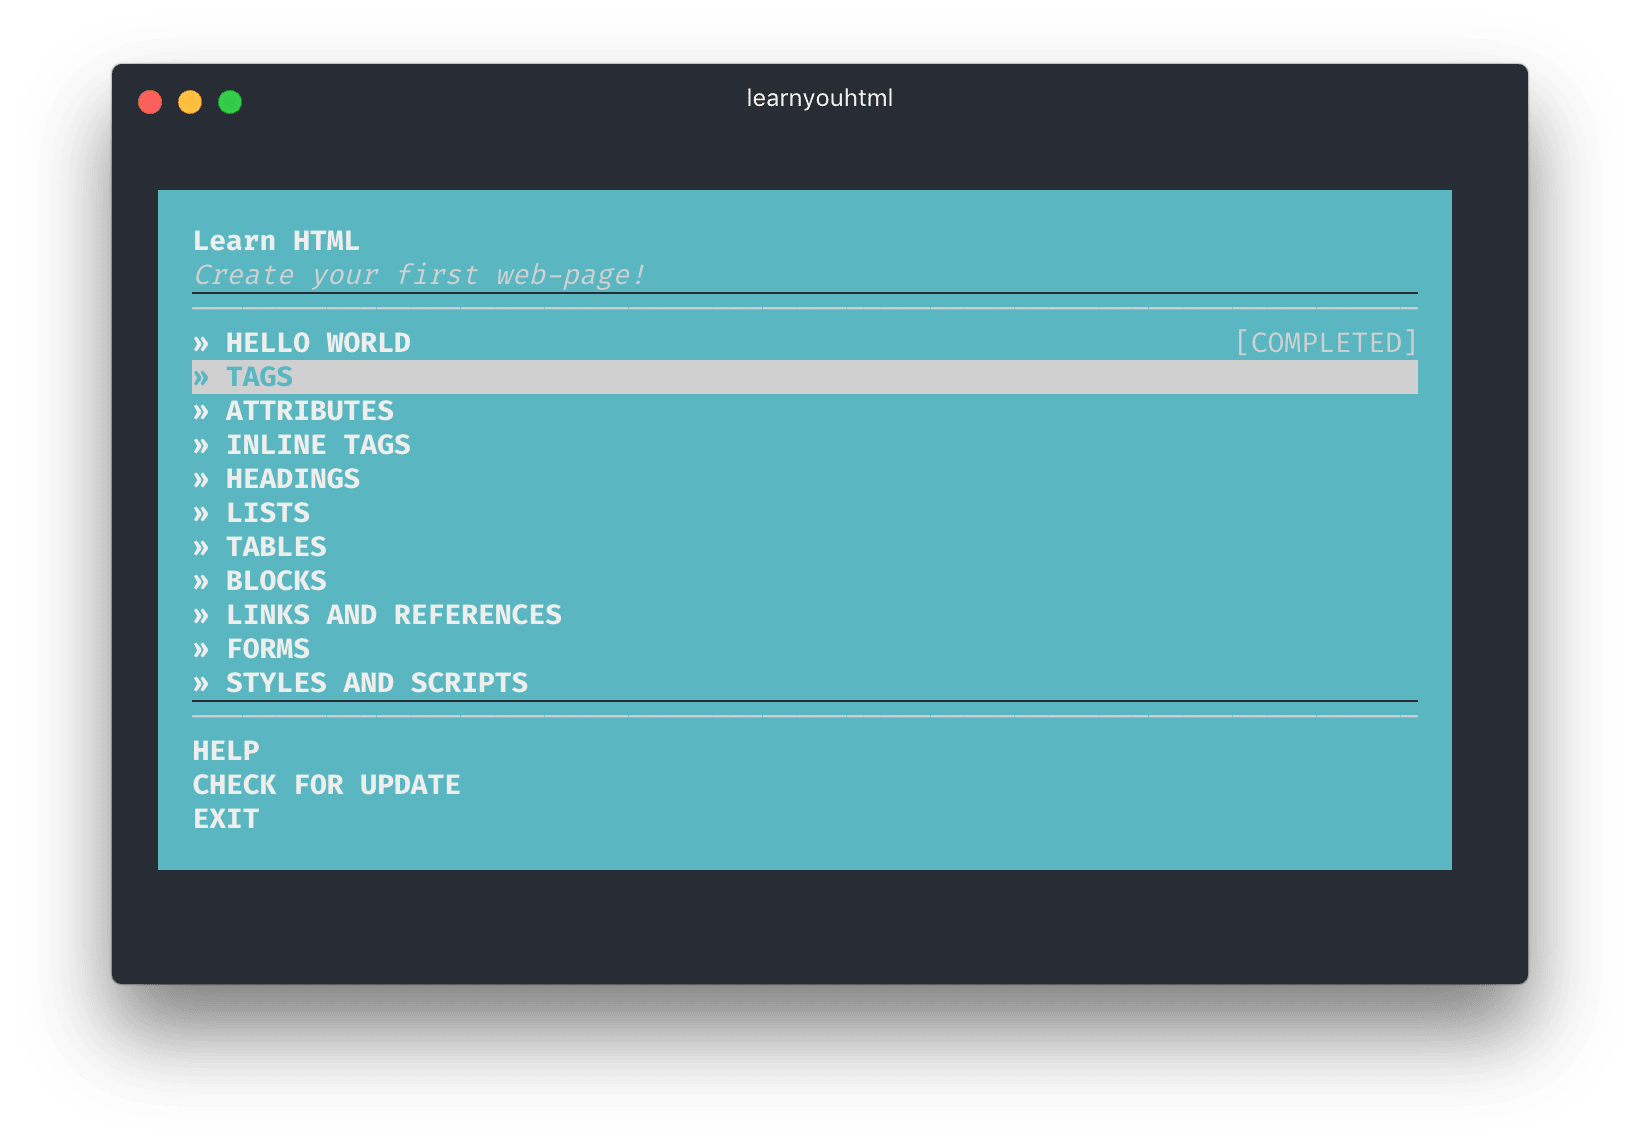Maximize the terminal with the green button
Screen dimensions: 1640x1144
click(x=230, y=102)
